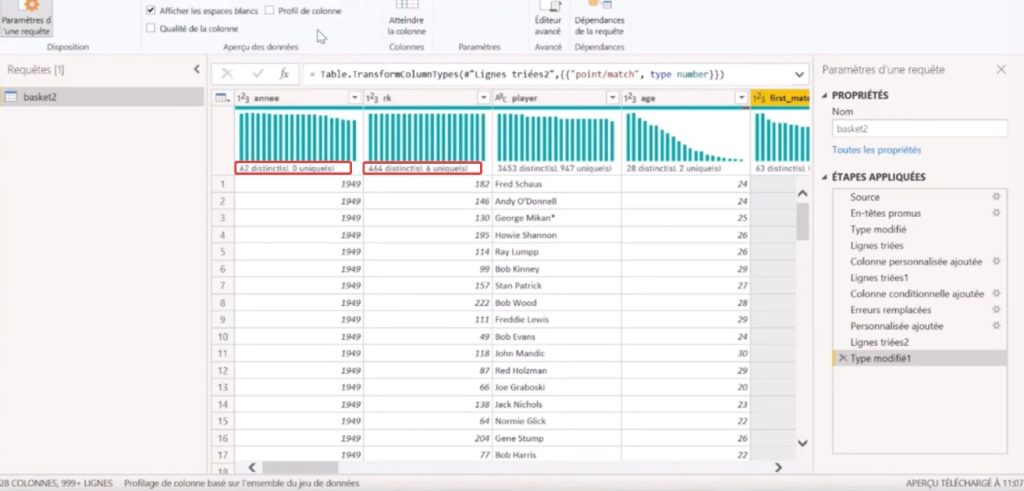Select cell 'George Mikan*'
1024x491 pixels.
[556, 217]
